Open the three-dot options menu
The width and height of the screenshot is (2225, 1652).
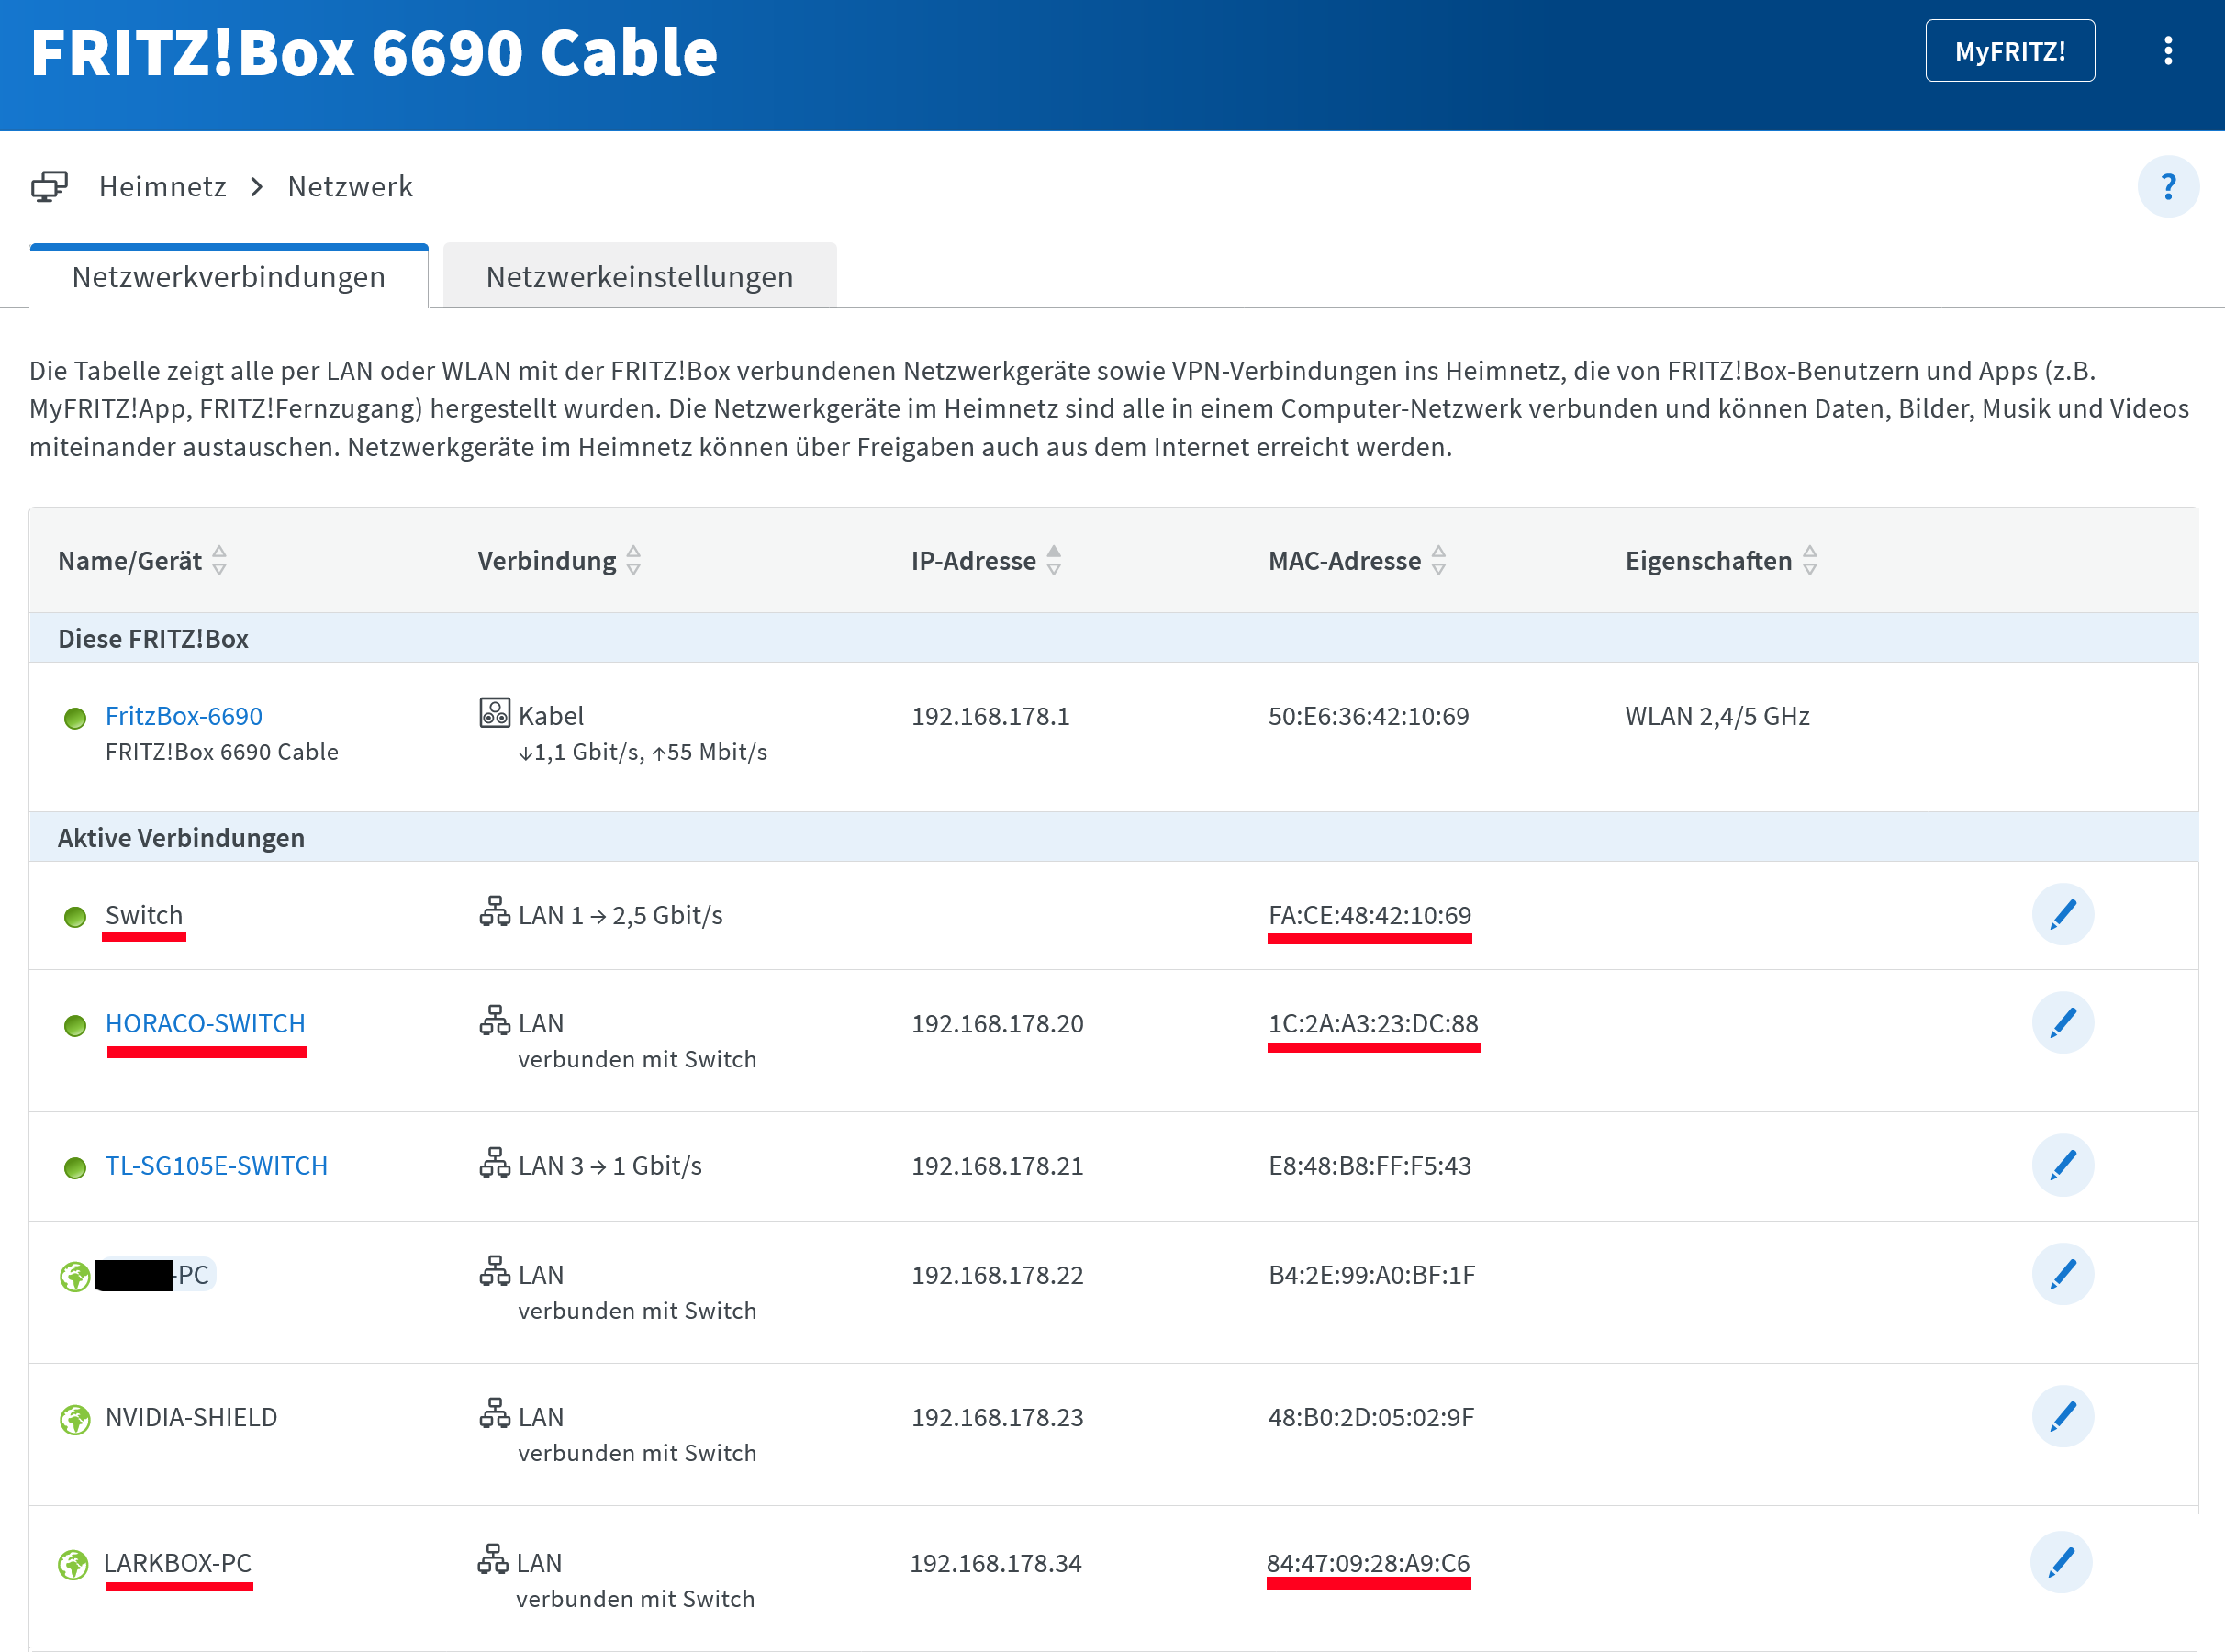(2167, 51)
